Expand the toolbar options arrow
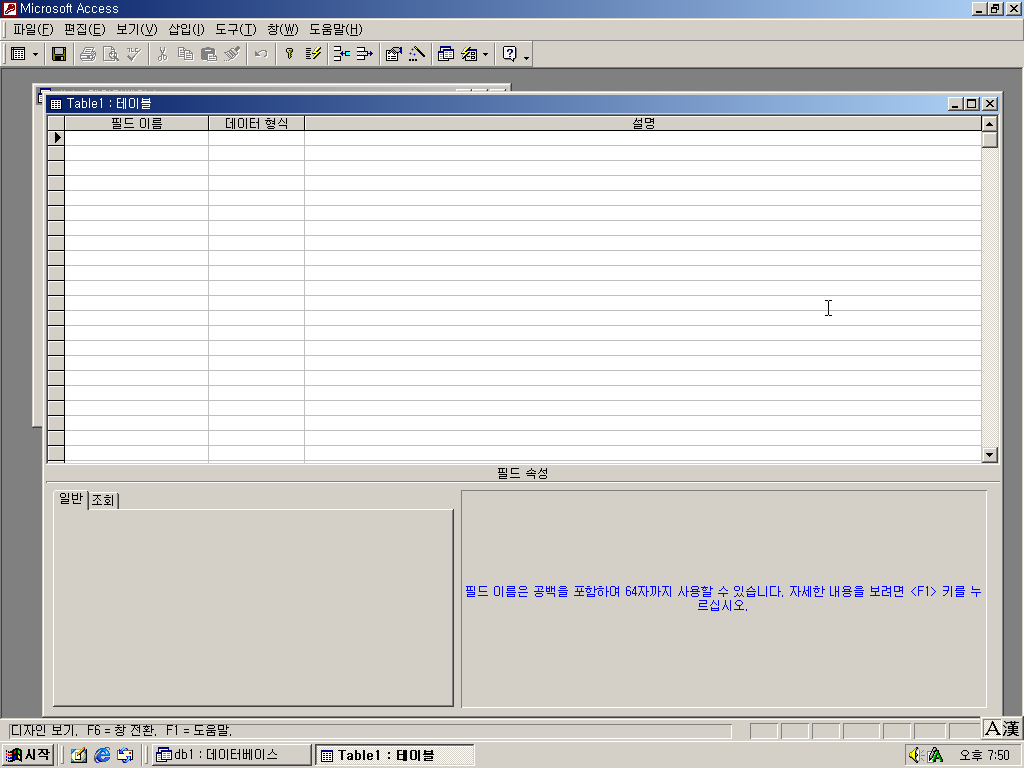Image resolution: width=1024 pixels, height=768 pixels. pyautogui.click(x=526, y=56)
